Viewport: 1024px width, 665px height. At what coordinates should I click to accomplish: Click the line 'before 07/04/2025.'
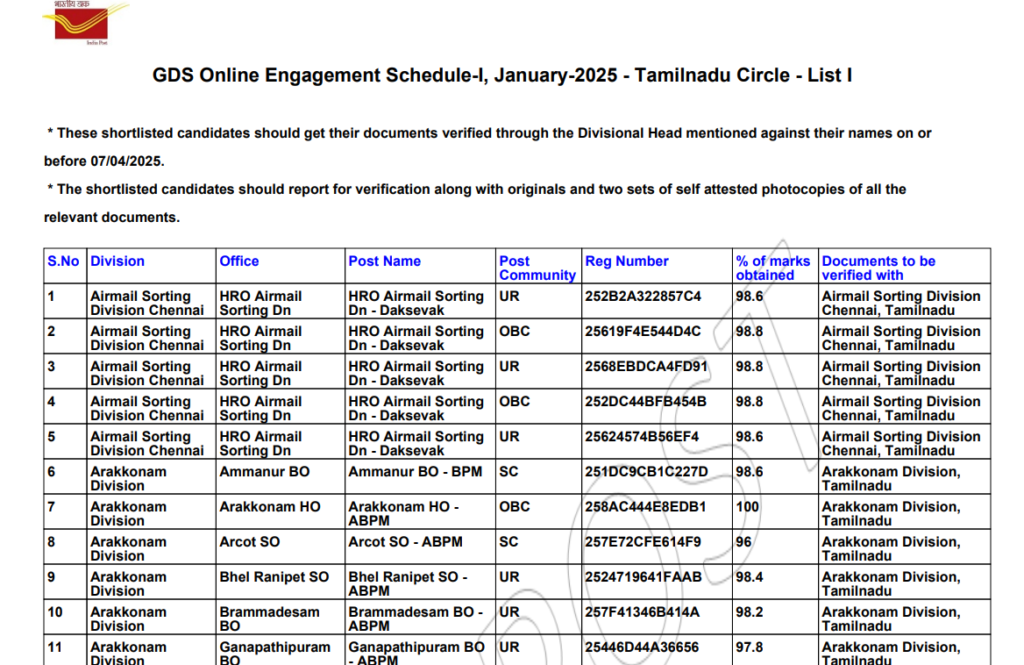pyautogui.click(x=104, y=161)
